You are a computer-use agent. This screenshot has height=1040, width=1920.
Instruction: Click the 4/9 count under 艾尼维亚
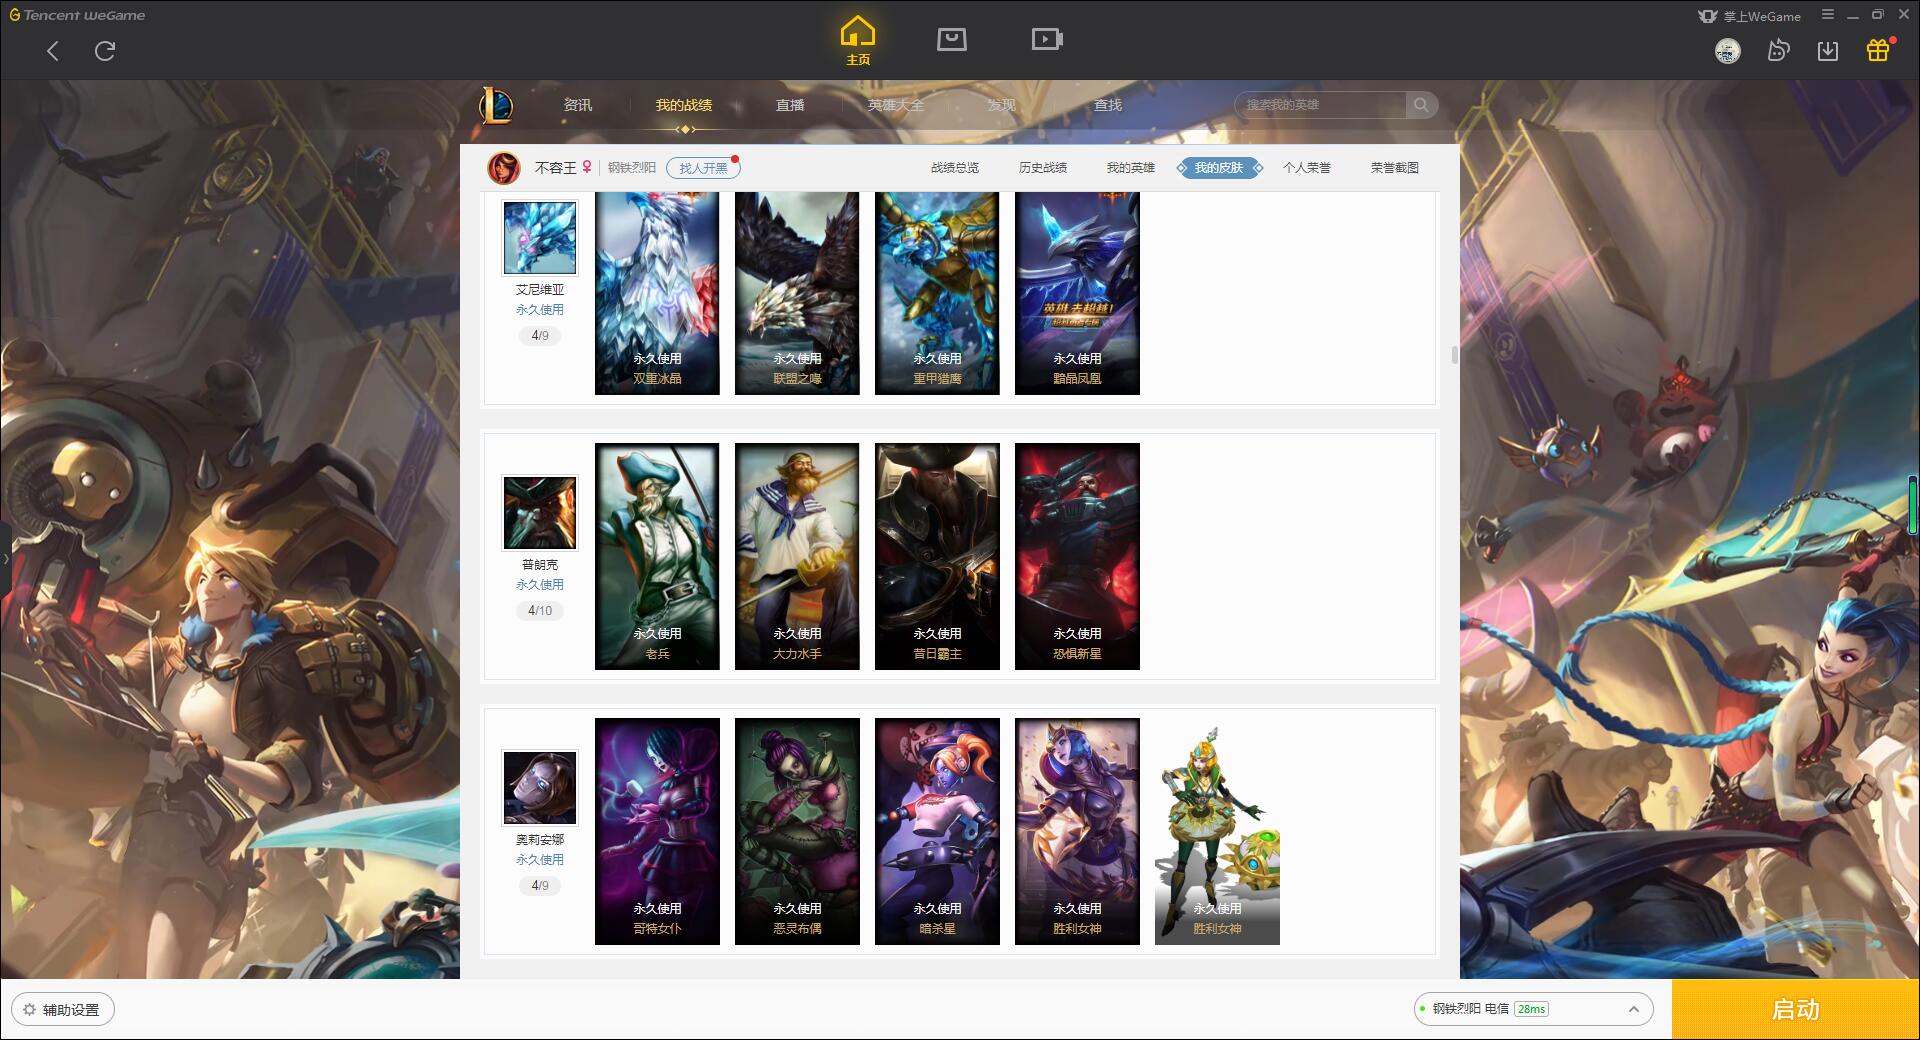click(x=540, y=336)
